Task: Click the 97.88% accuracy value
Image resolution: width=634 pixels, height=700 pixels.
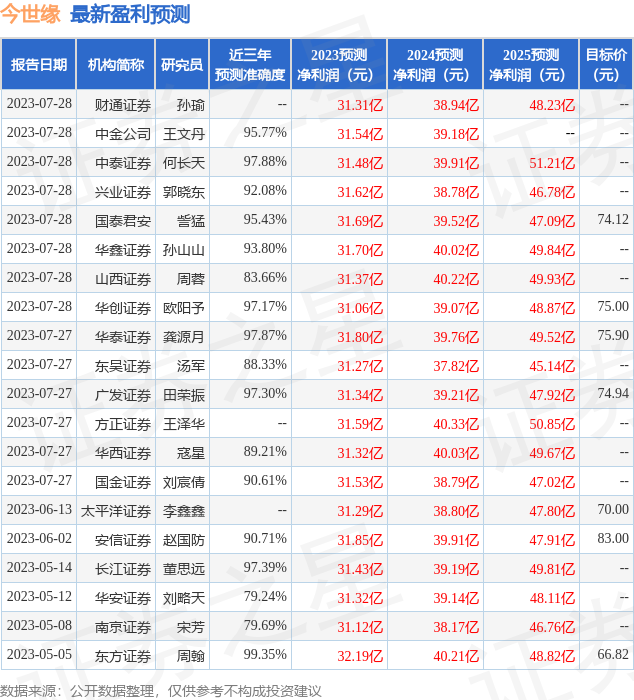Action: (x=265, y=161)
